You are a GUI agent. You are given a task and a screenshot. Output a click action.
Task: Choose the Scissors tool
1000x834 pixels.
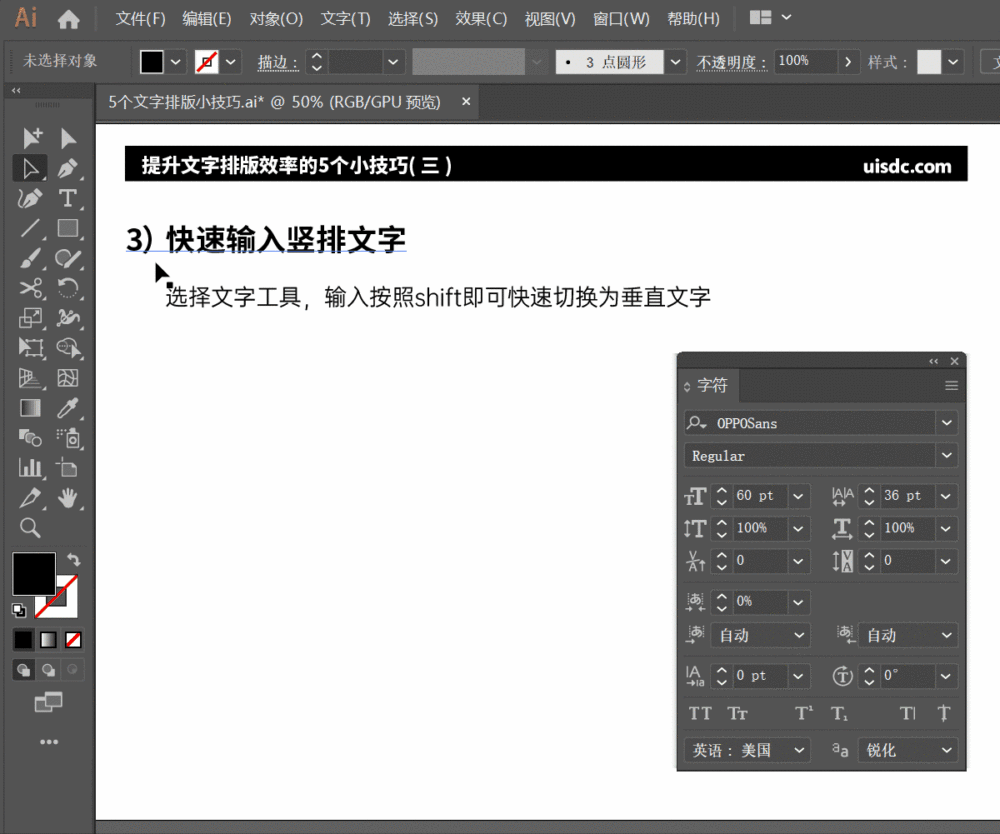(x=31, y=289)
